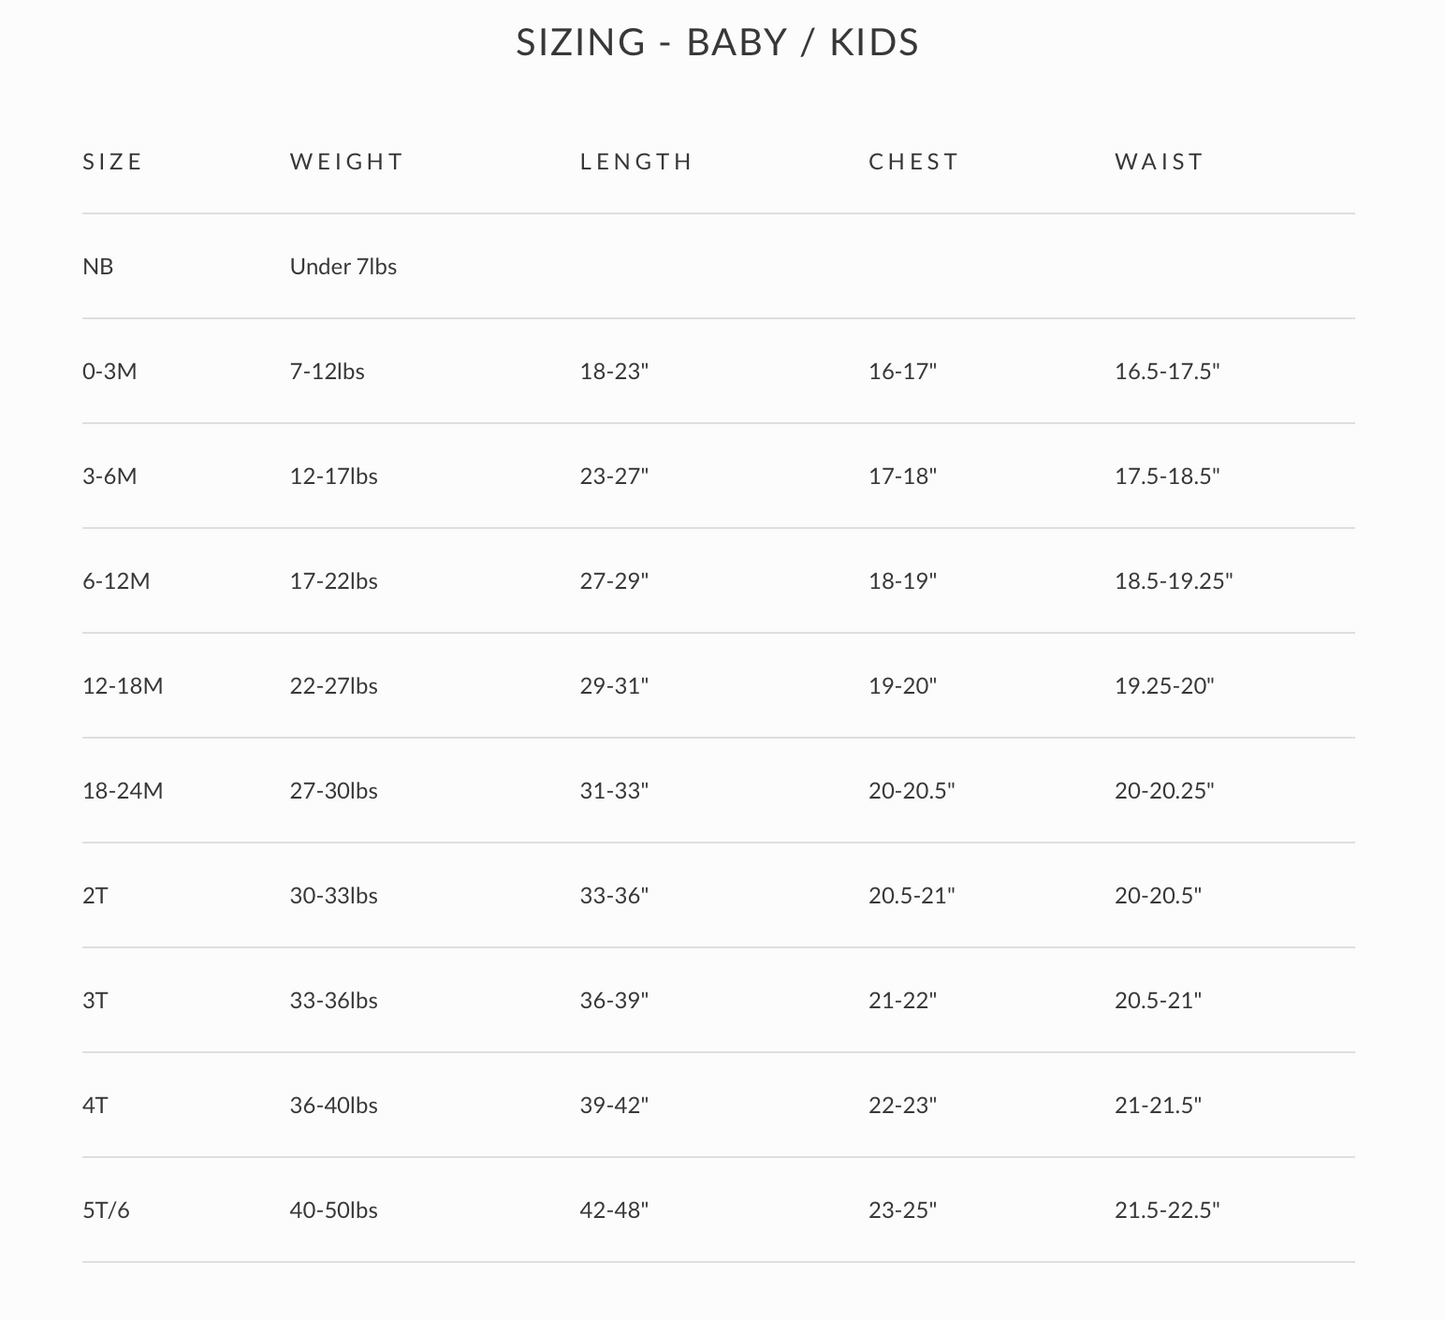
Task: Click the NB size row label
Action: [98, 267]
